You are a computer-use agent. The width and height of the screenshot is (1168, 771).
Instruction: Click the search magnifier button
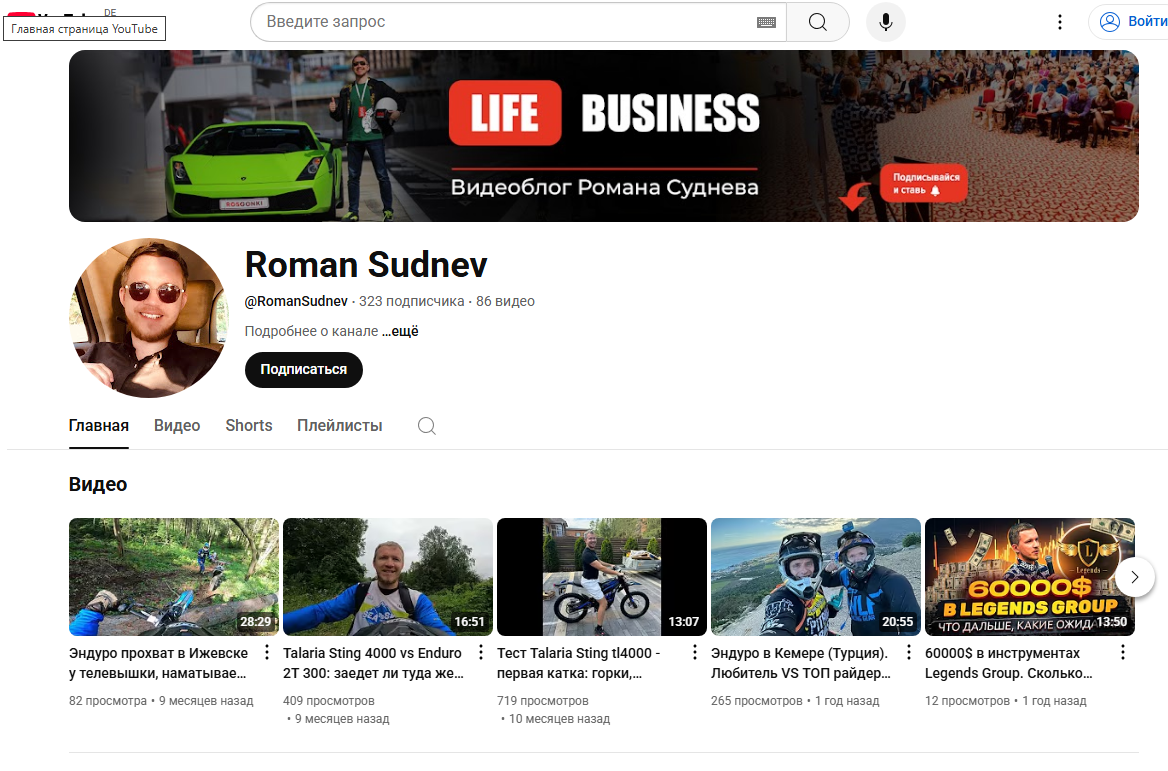(x=817, y=22)
